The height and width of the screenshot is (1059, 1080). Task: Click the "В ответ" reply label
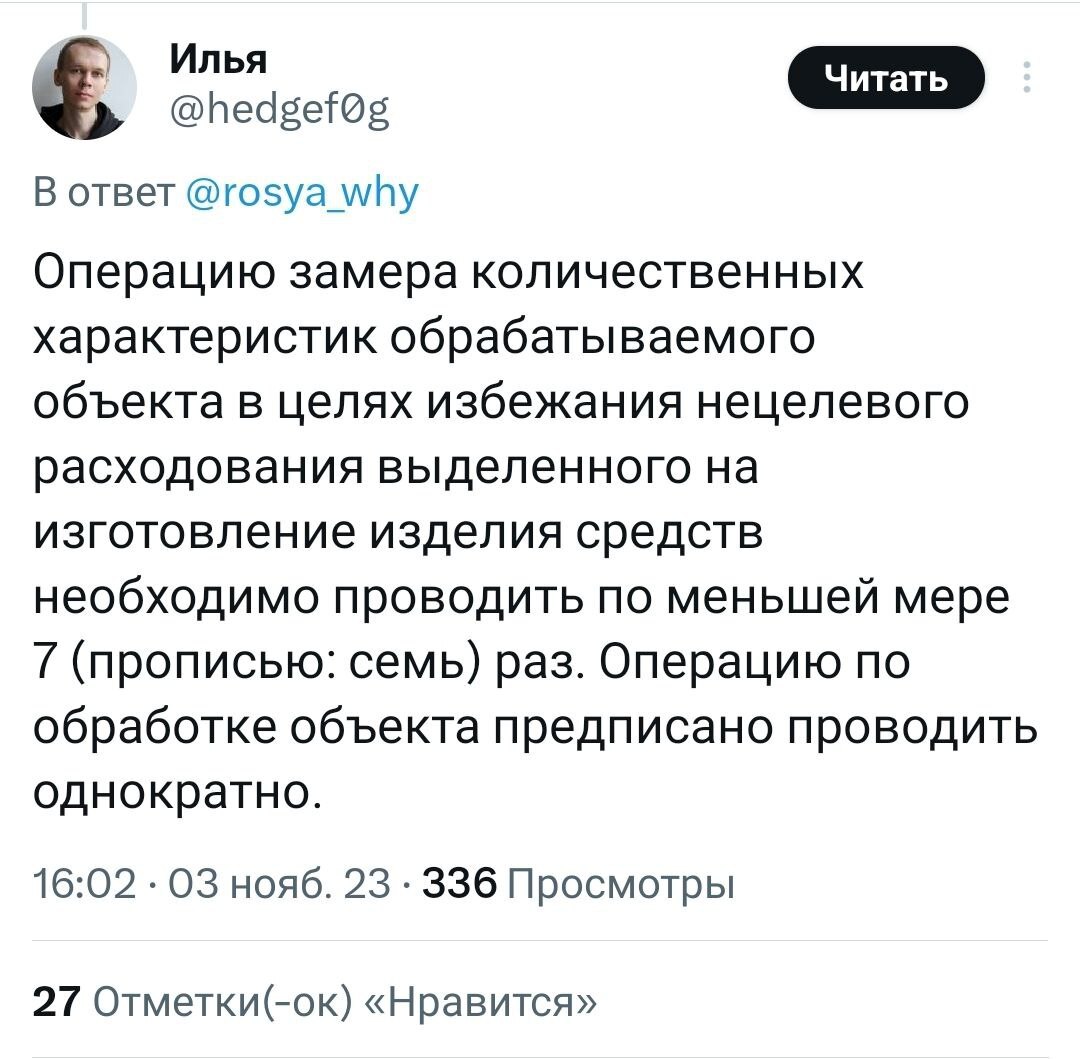[105, 190]
